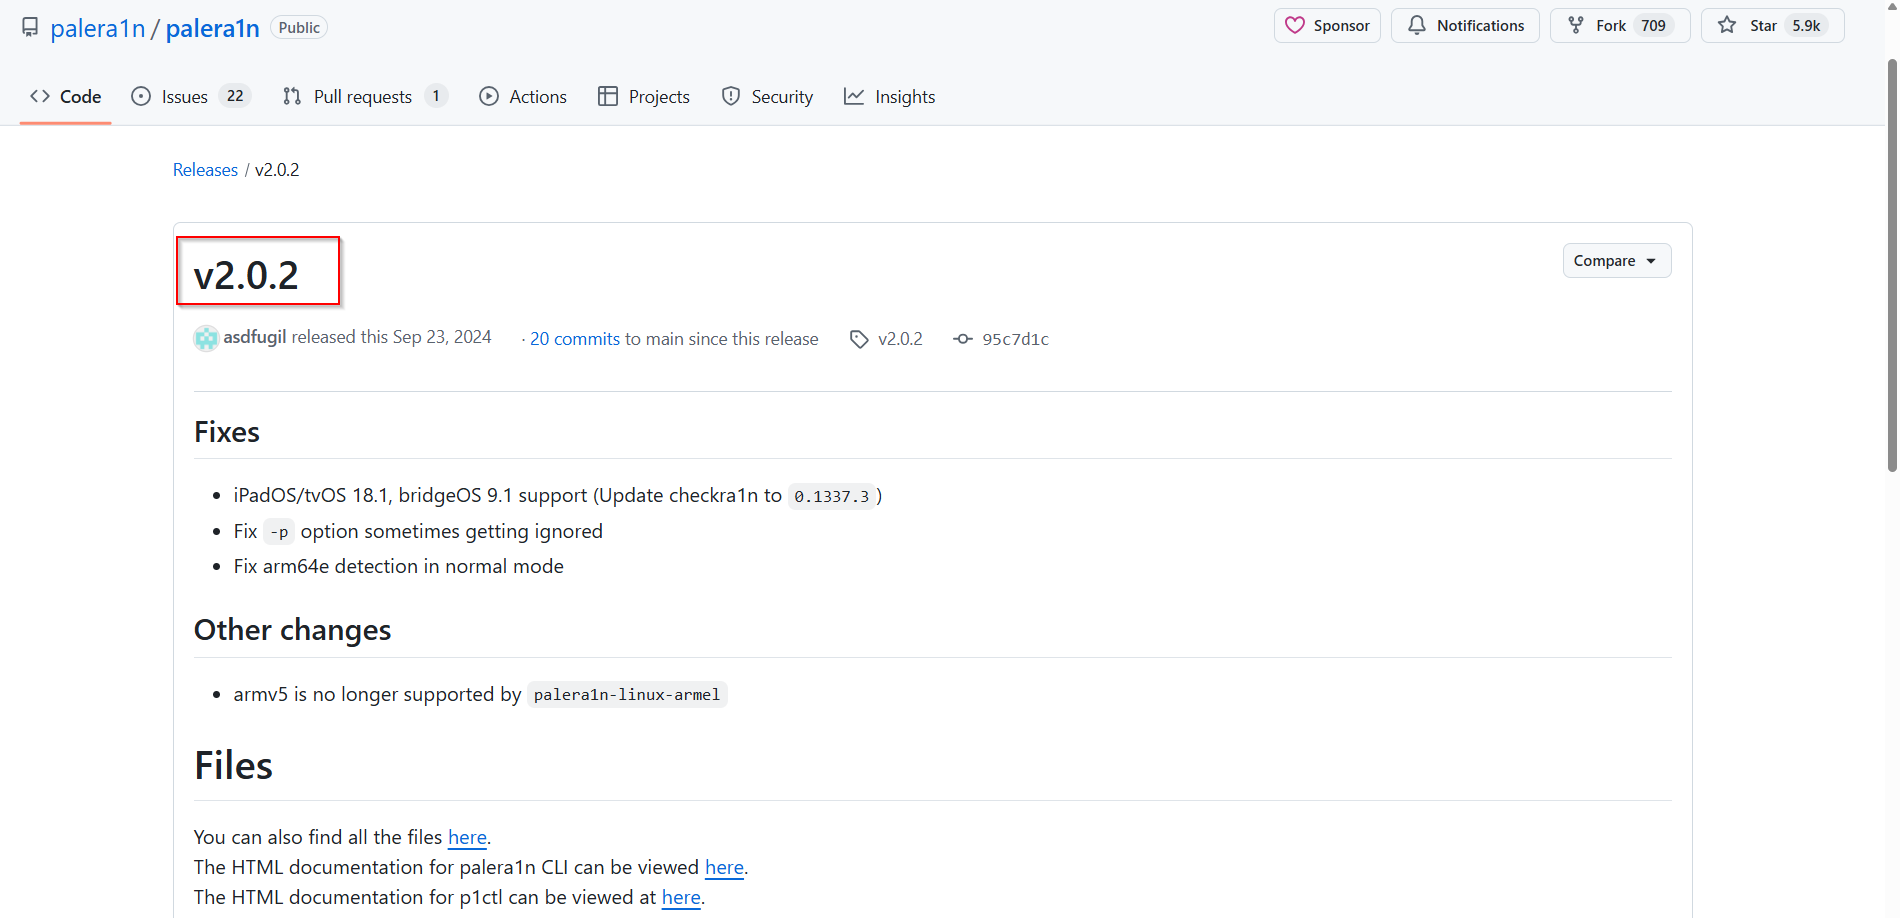Click the Notifications bell icon

pos(1417,25)
